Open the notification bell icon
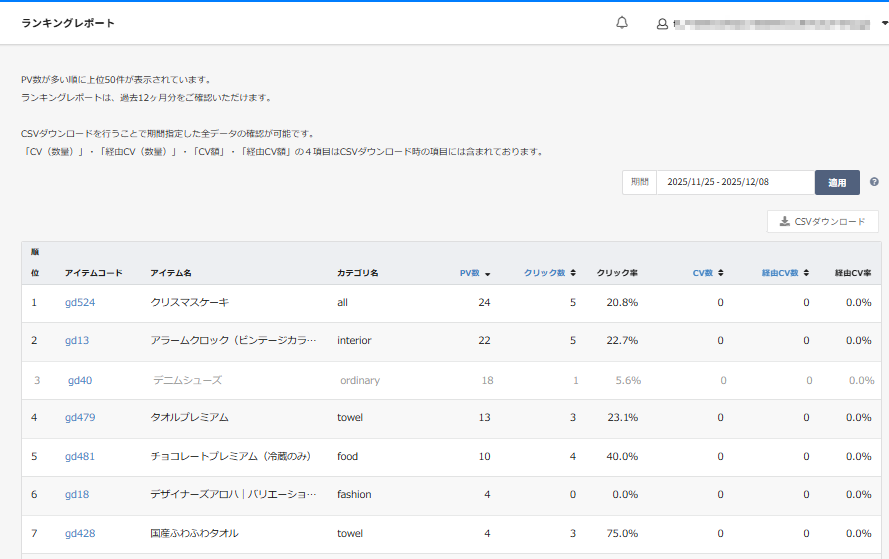Viewport: 889px width, 559px height. click(x=622, y=23)
